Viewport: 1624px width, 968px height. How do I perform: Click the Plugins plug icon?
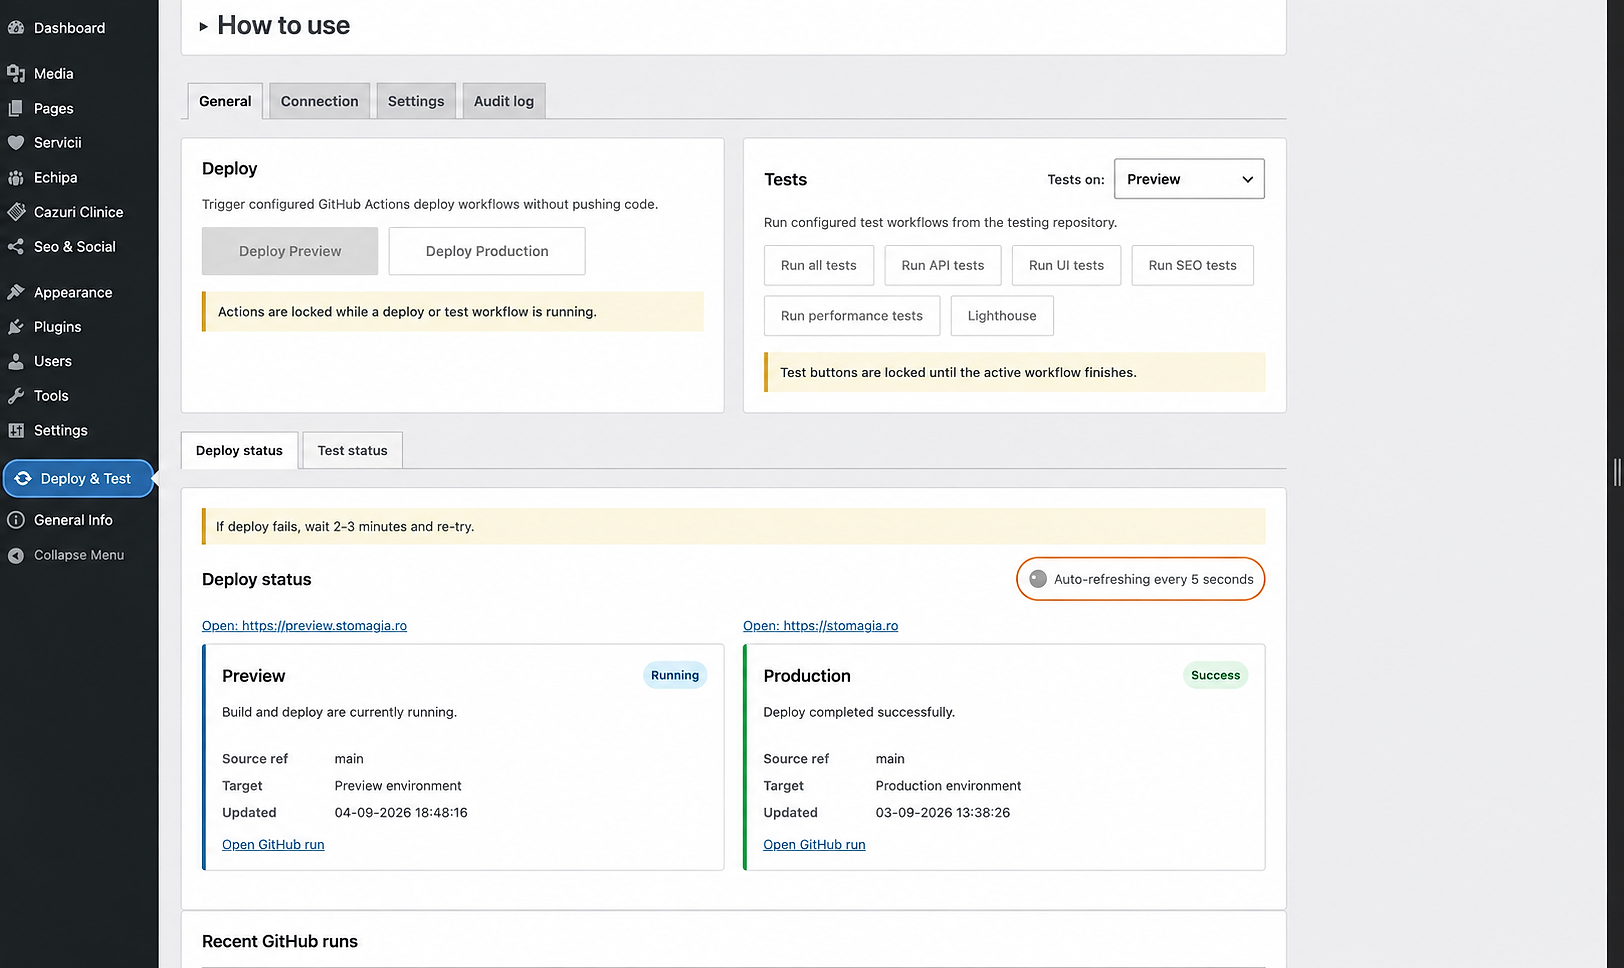tap(16, 327)
